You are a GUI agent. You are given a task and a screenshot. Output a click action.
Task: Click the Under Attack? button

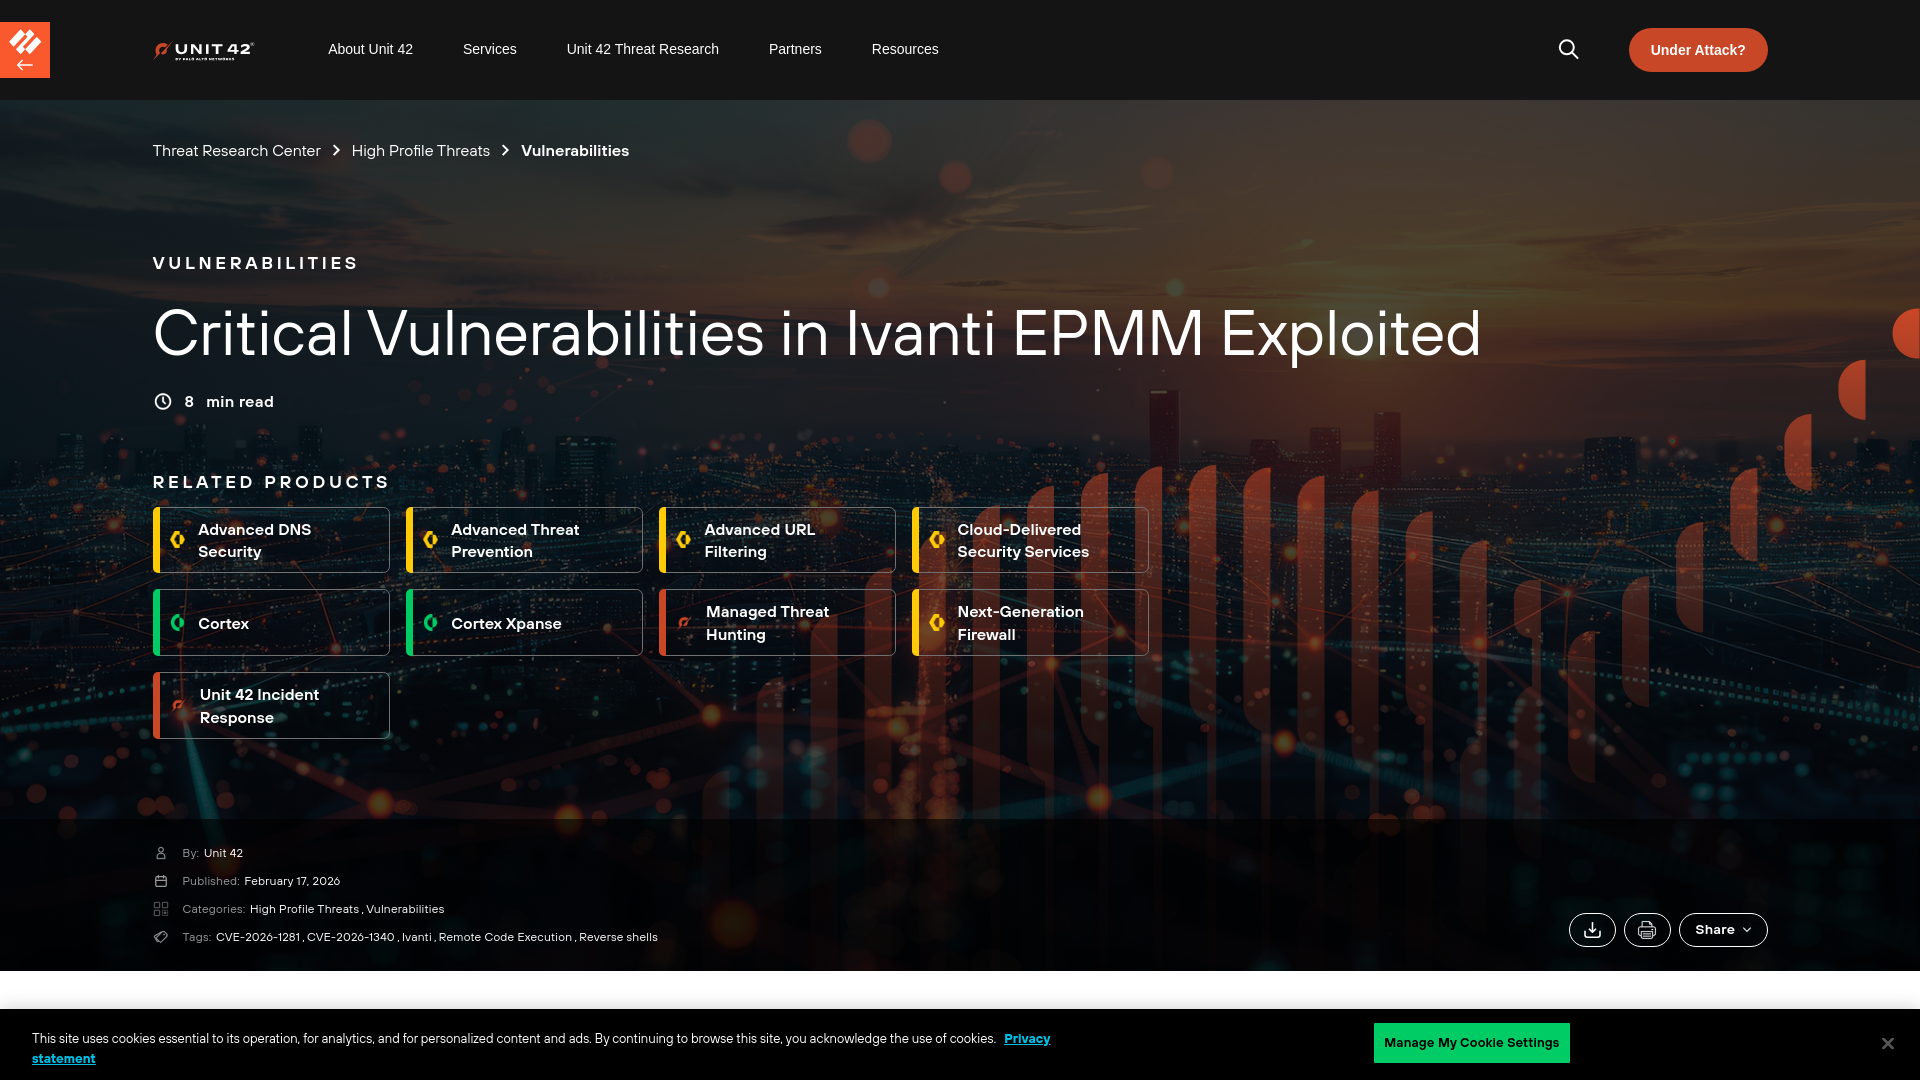1697,49
